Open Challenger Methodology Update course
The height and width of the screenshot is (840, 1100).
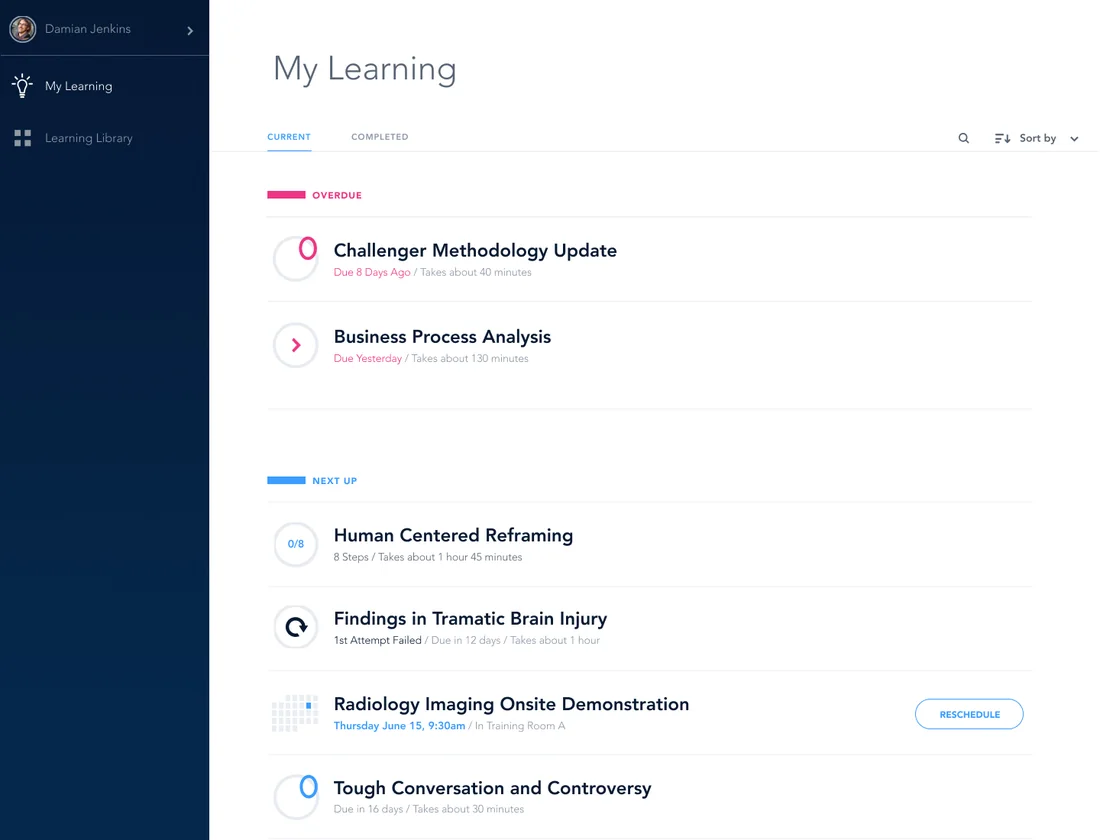pos(475,251)
